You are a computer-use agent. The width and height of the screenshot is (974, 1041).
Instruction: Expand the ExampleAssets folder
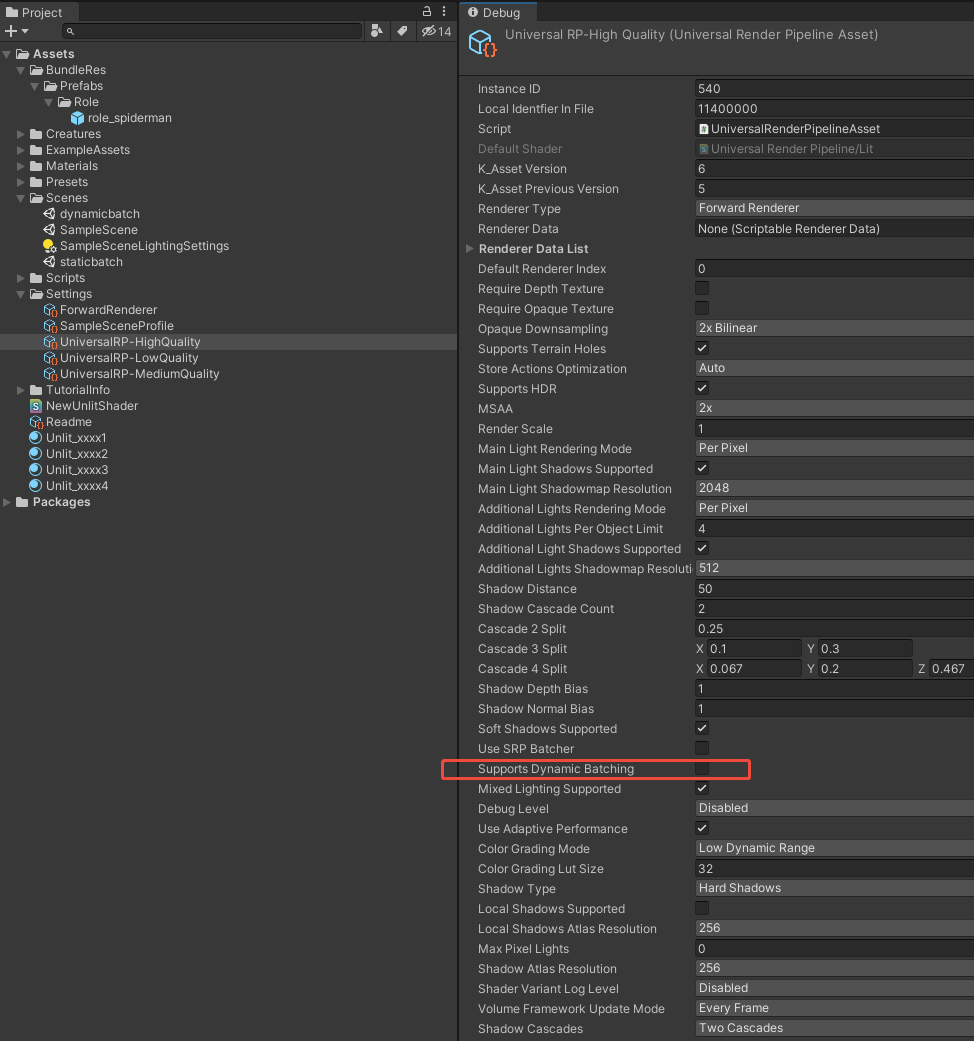tap(21, 150)
